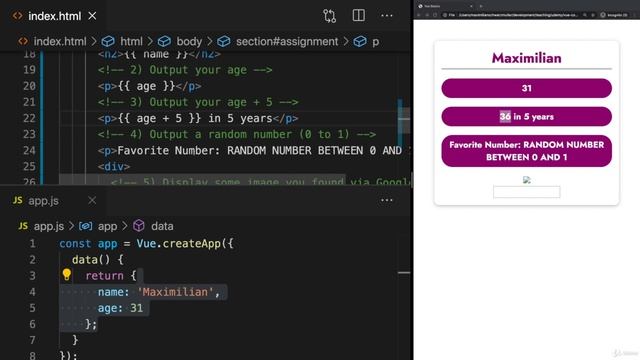640x360 pixels.
Task: Click the data method breadcrumb item
Action: (162, 226)
